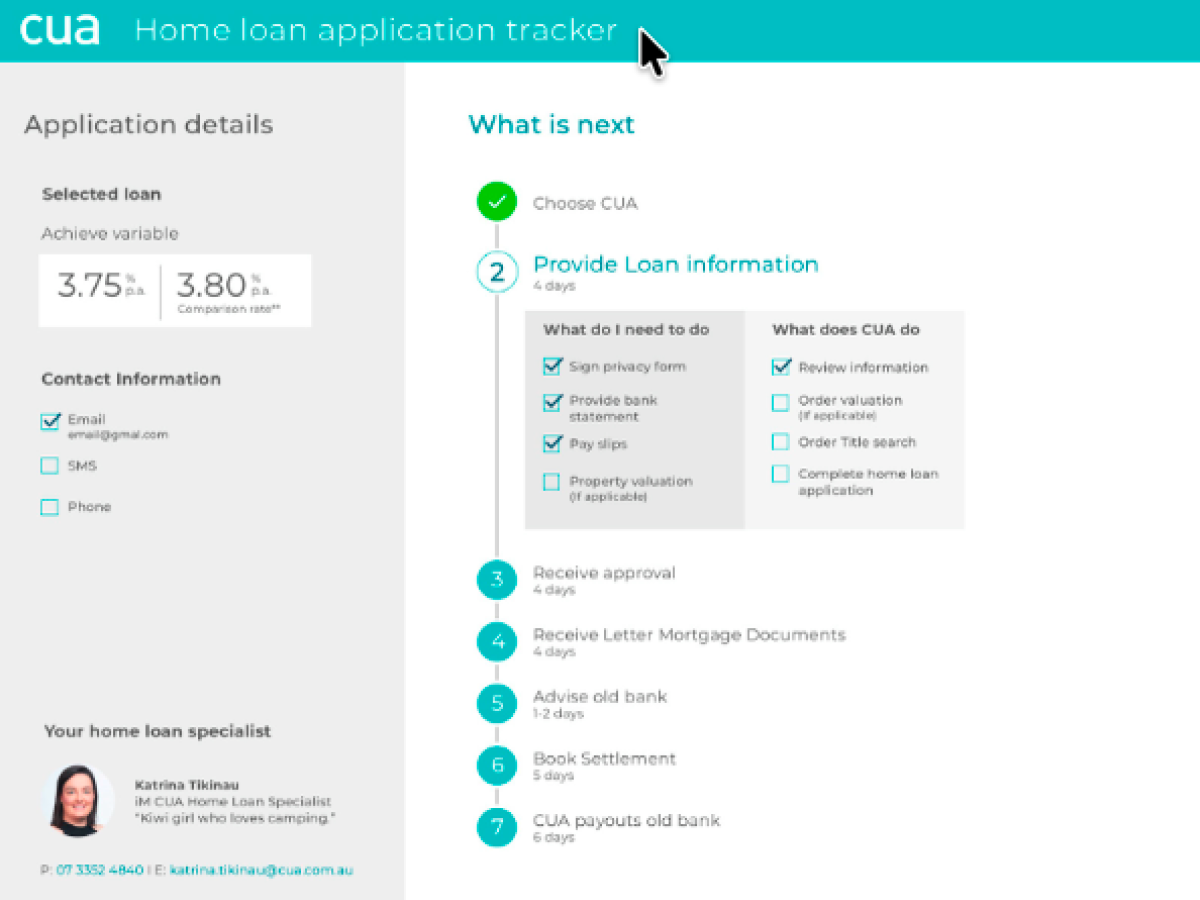1200x900 pixels.
Task: Click the CUA logo in the header
Action: point(59,30)
